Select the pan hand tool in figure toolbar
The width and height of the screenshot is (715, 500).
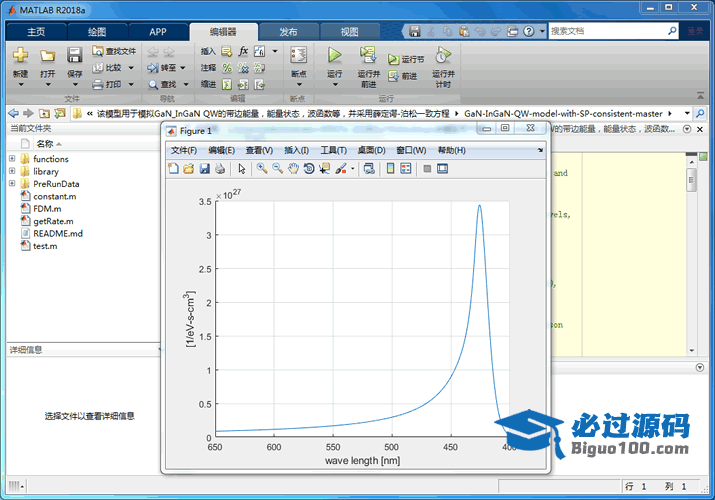[x=293, y=169]
